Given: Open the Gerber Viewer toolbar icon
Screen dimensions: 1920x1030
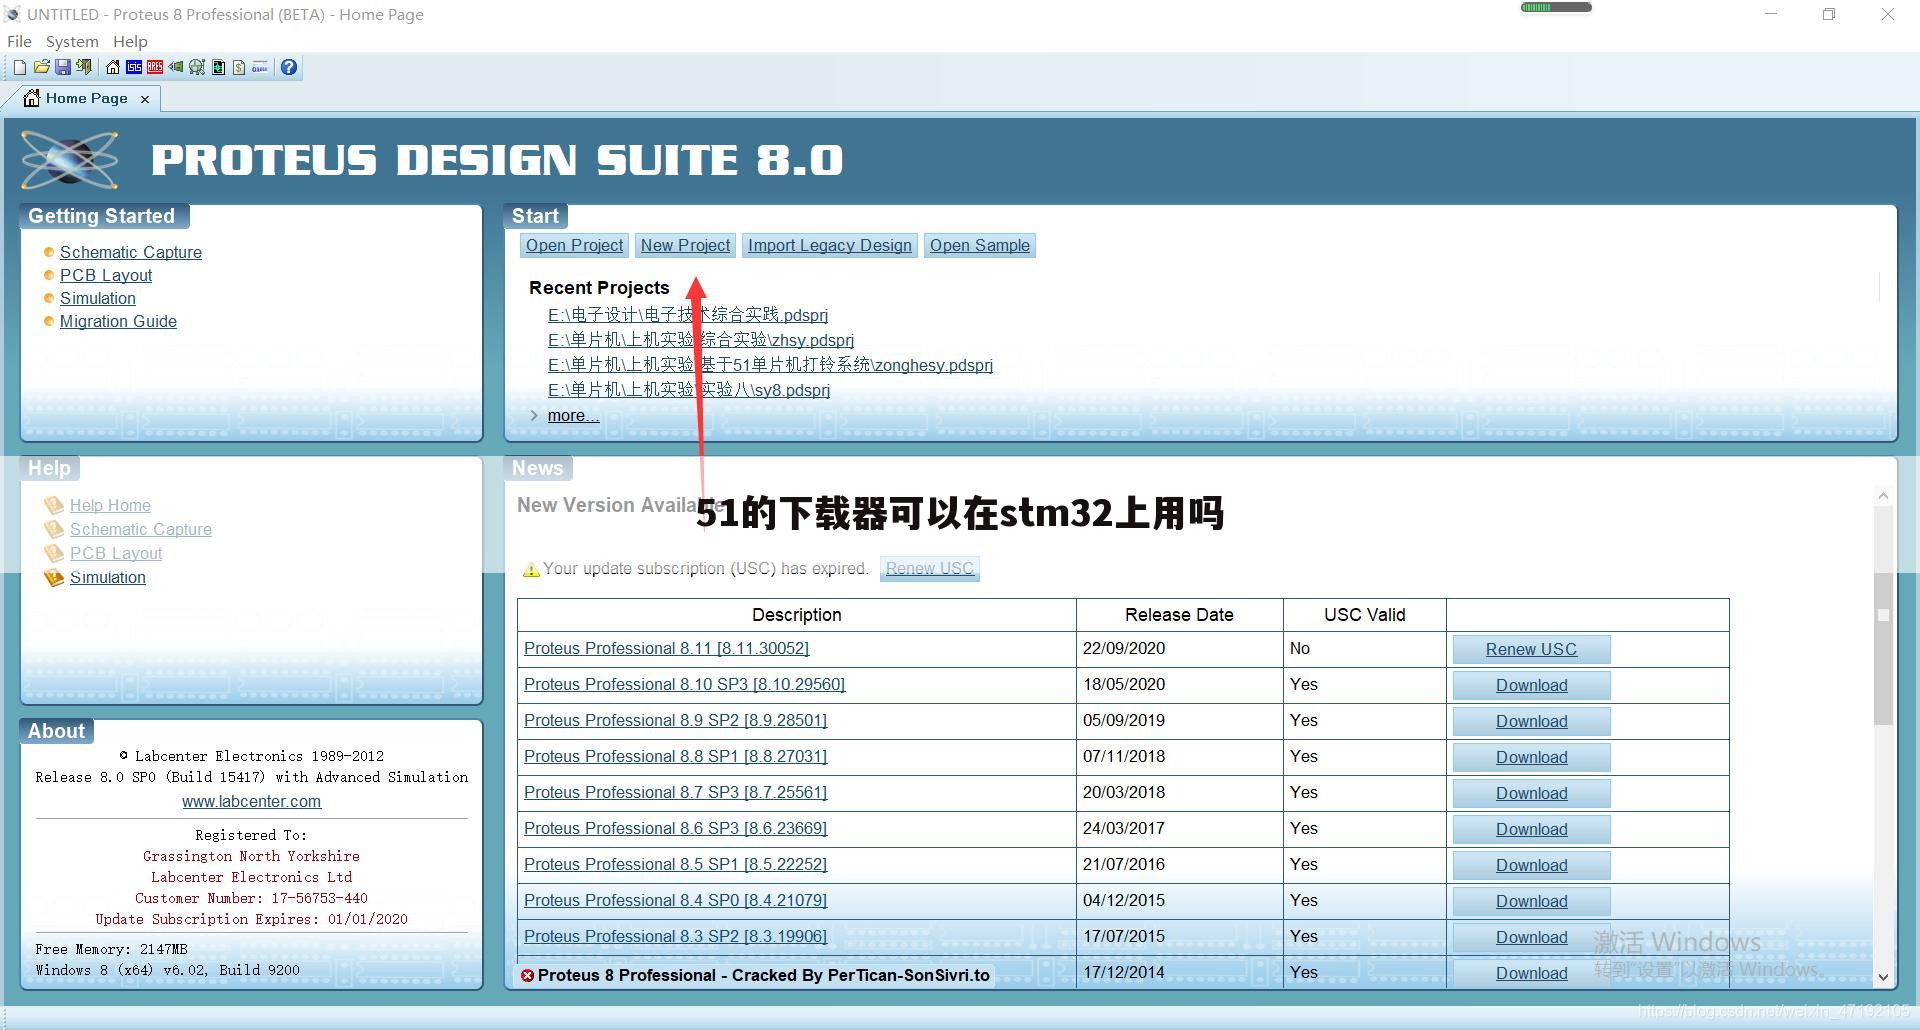Looking at the screenshot, I should pyautogui.click(x=197, y=67).
